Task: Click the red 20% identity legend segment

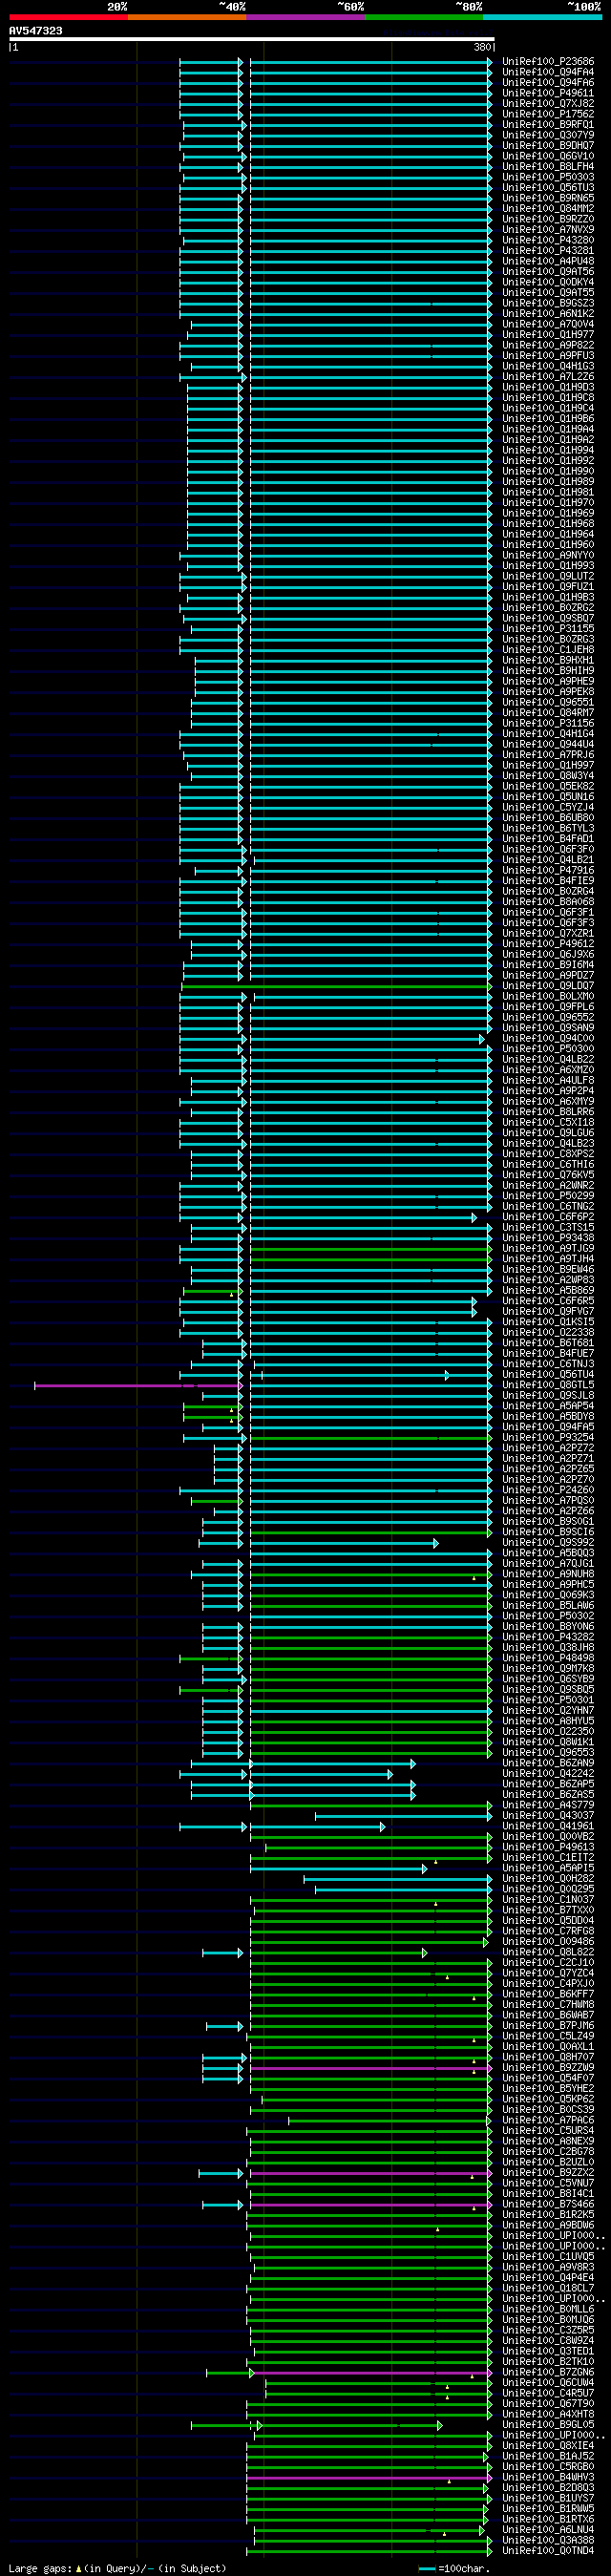Action: point(68,17)
